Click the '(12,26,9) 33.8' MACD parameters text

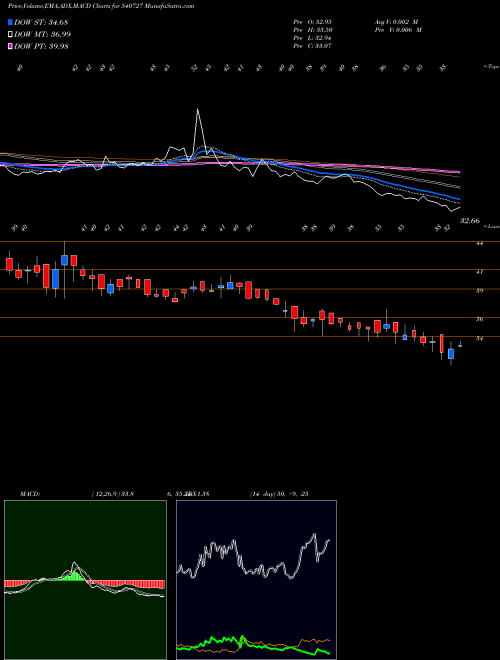click(x=112, y=494)
